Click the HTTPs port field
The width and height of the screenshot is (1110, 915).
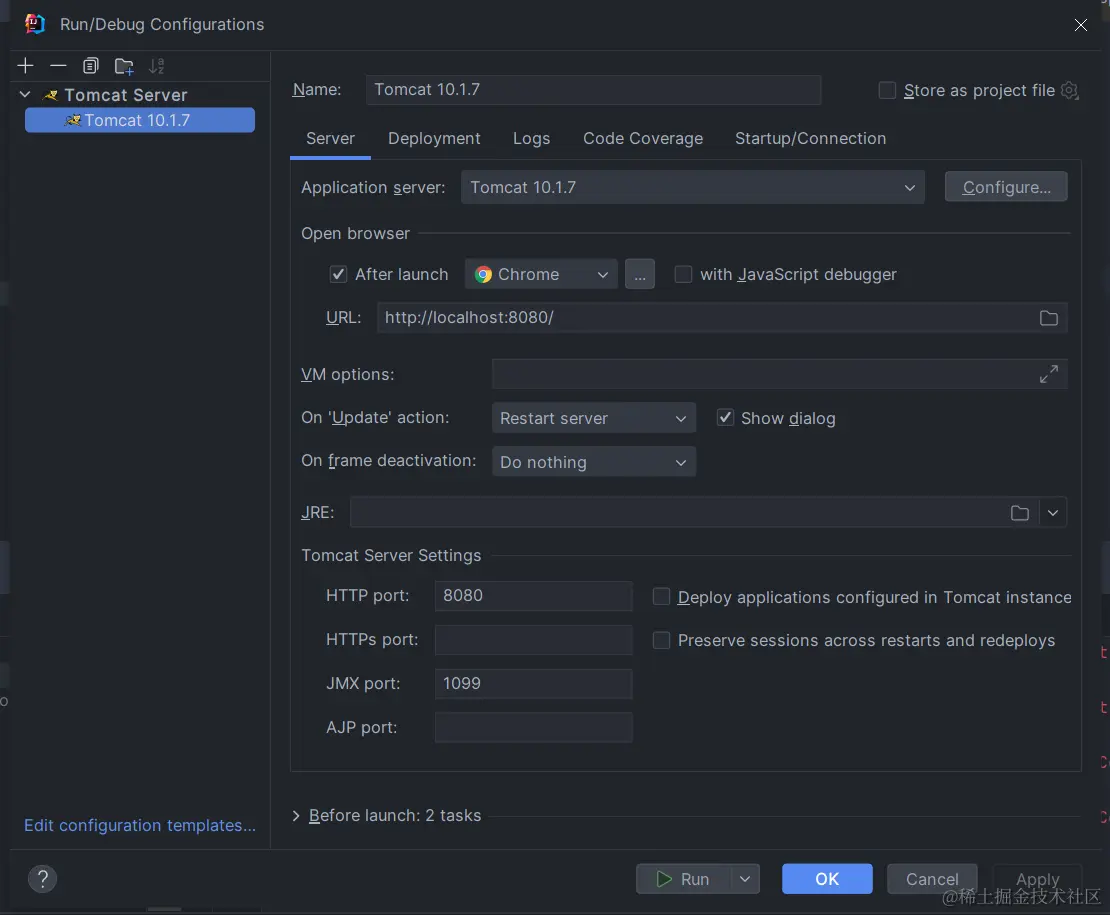[x=533, y=640]
